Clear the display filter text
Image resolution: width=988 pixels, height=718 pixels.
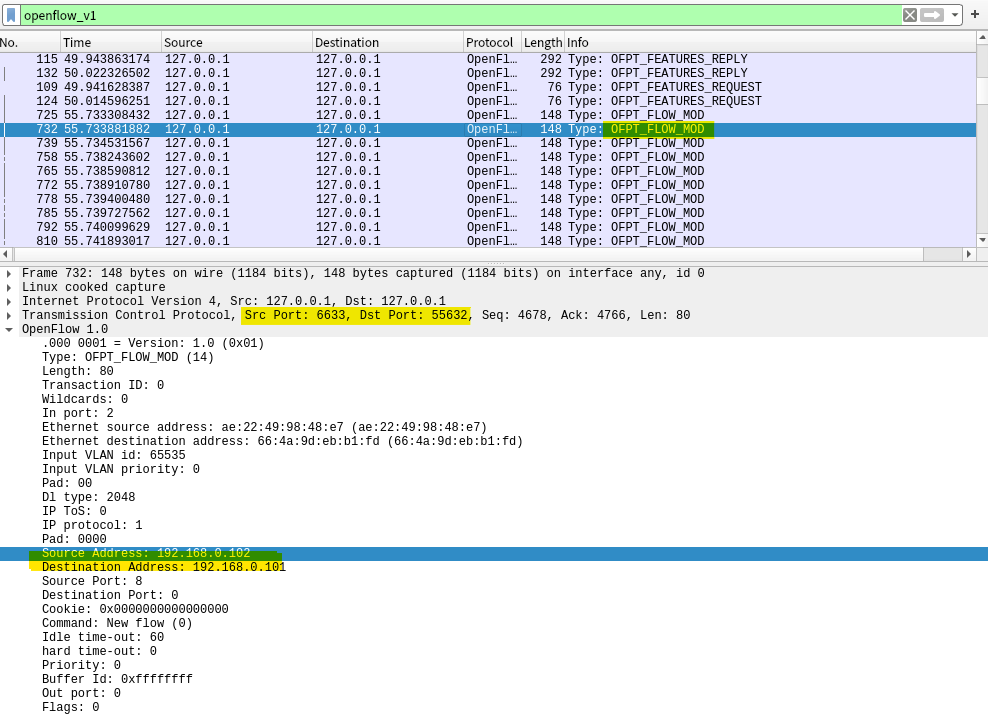pos(909,15)
